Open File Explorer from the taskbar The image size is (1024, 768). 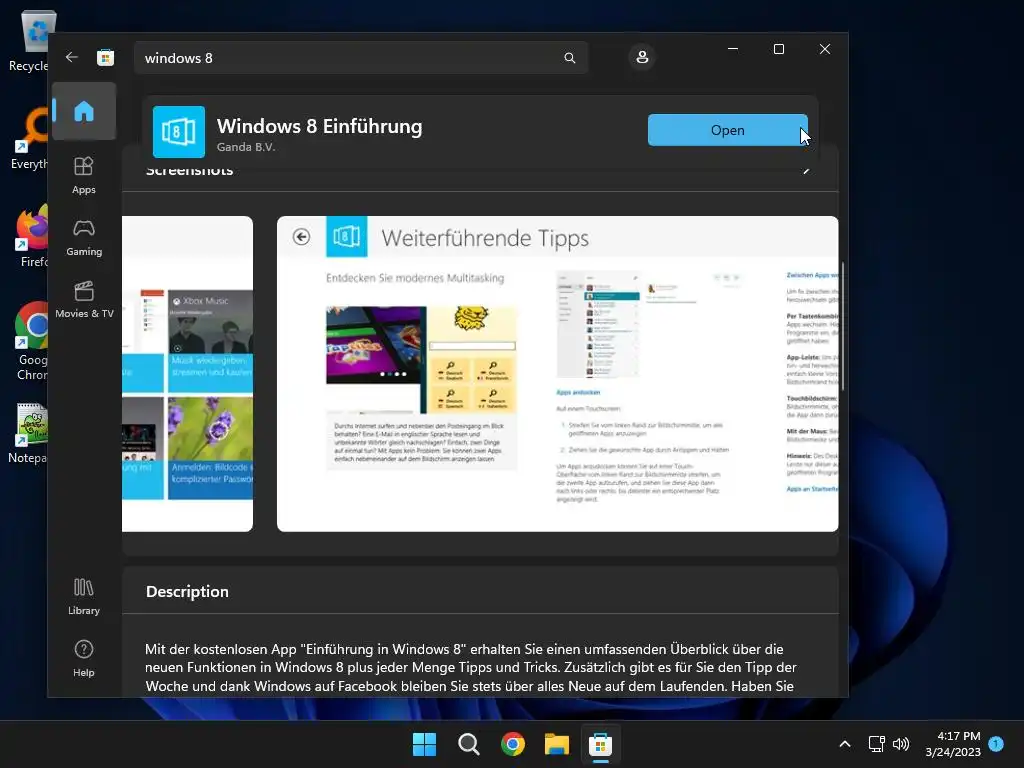[557, 744]
